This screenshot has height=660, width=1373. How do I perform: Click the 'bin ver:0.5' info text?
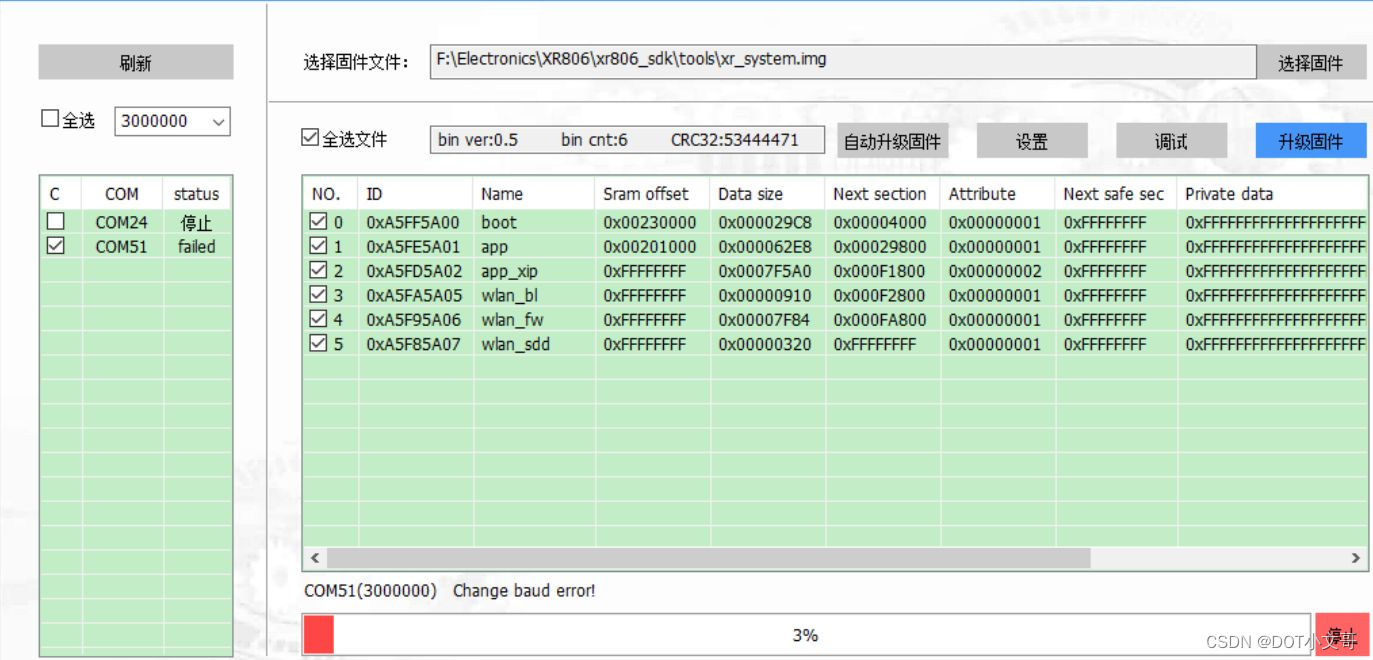[478, 140]
